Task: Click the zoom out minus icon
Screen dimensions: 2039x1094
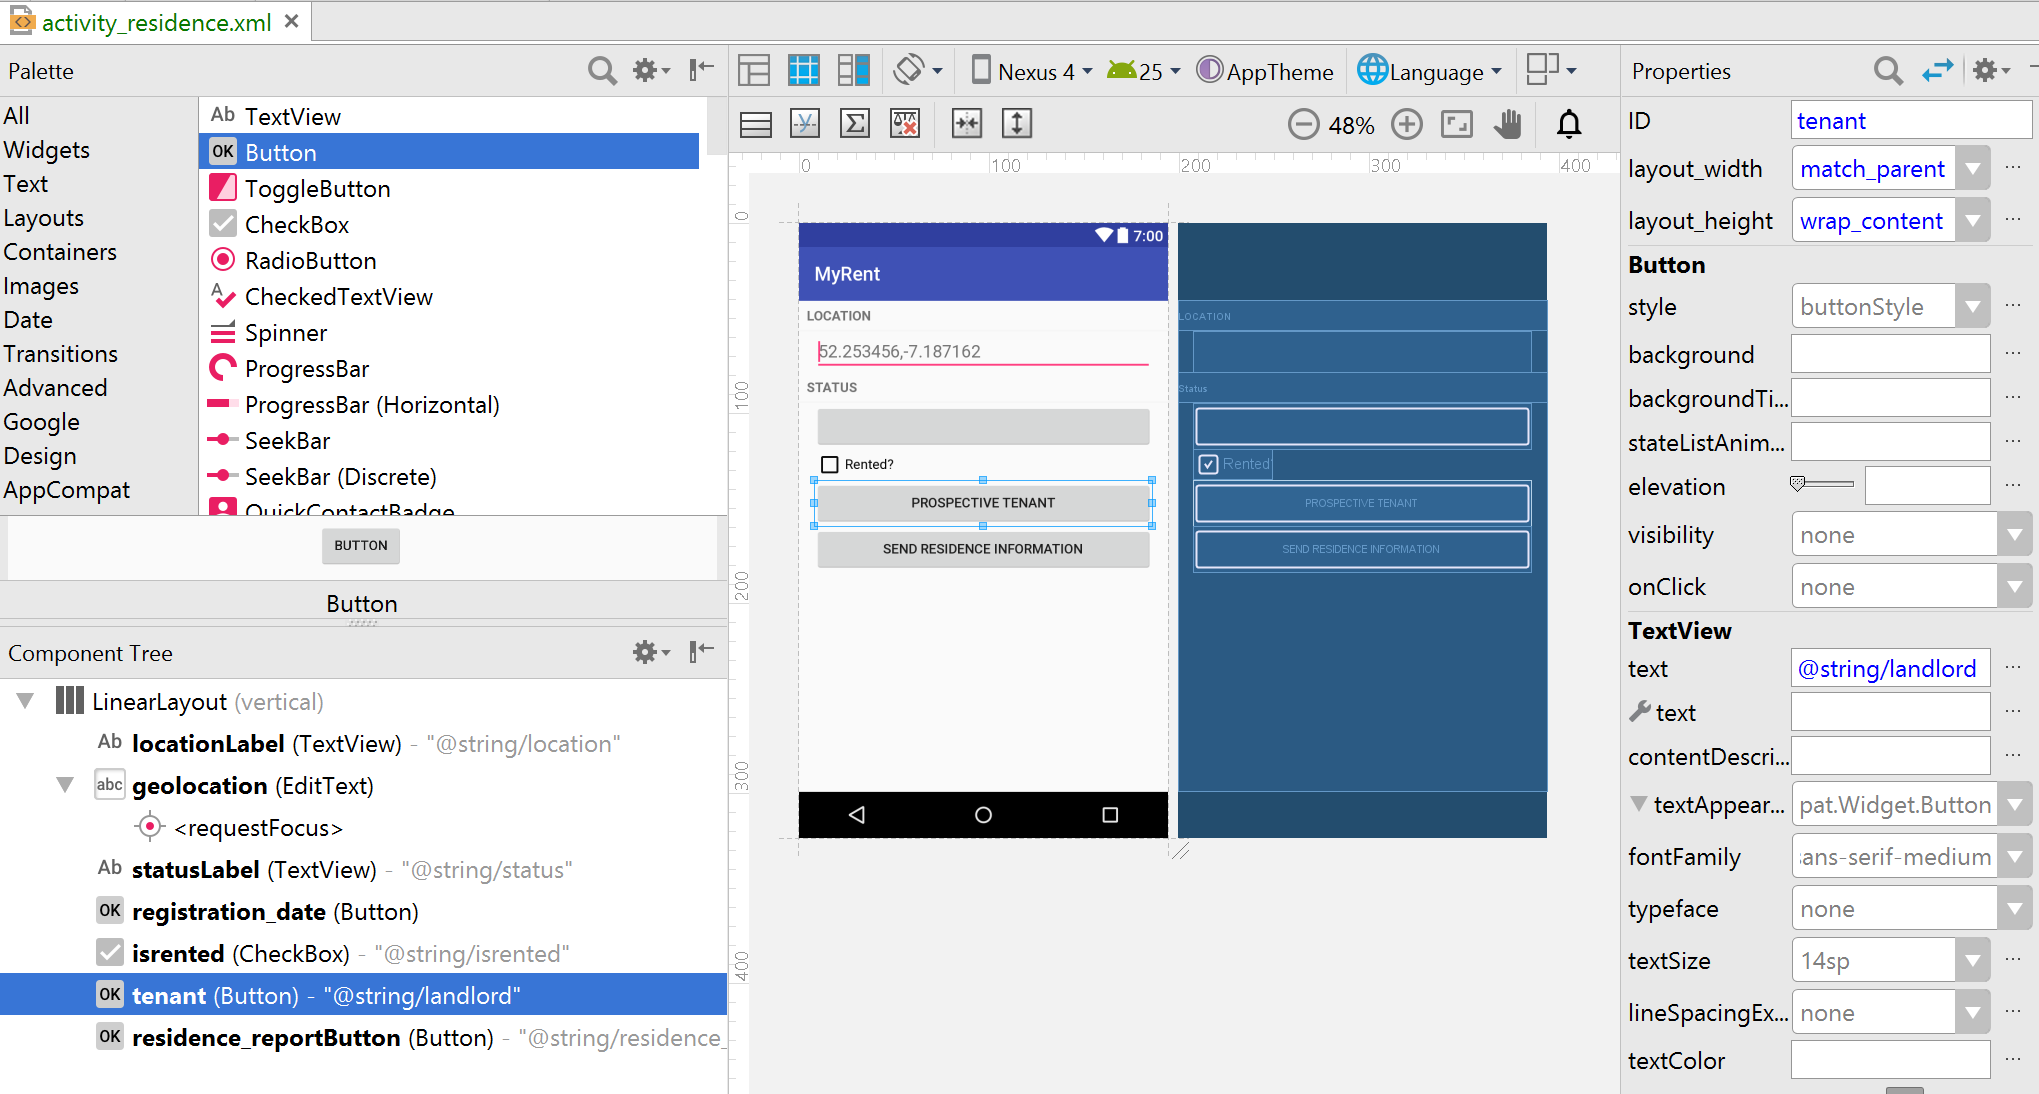Action: pos(1303,125)
